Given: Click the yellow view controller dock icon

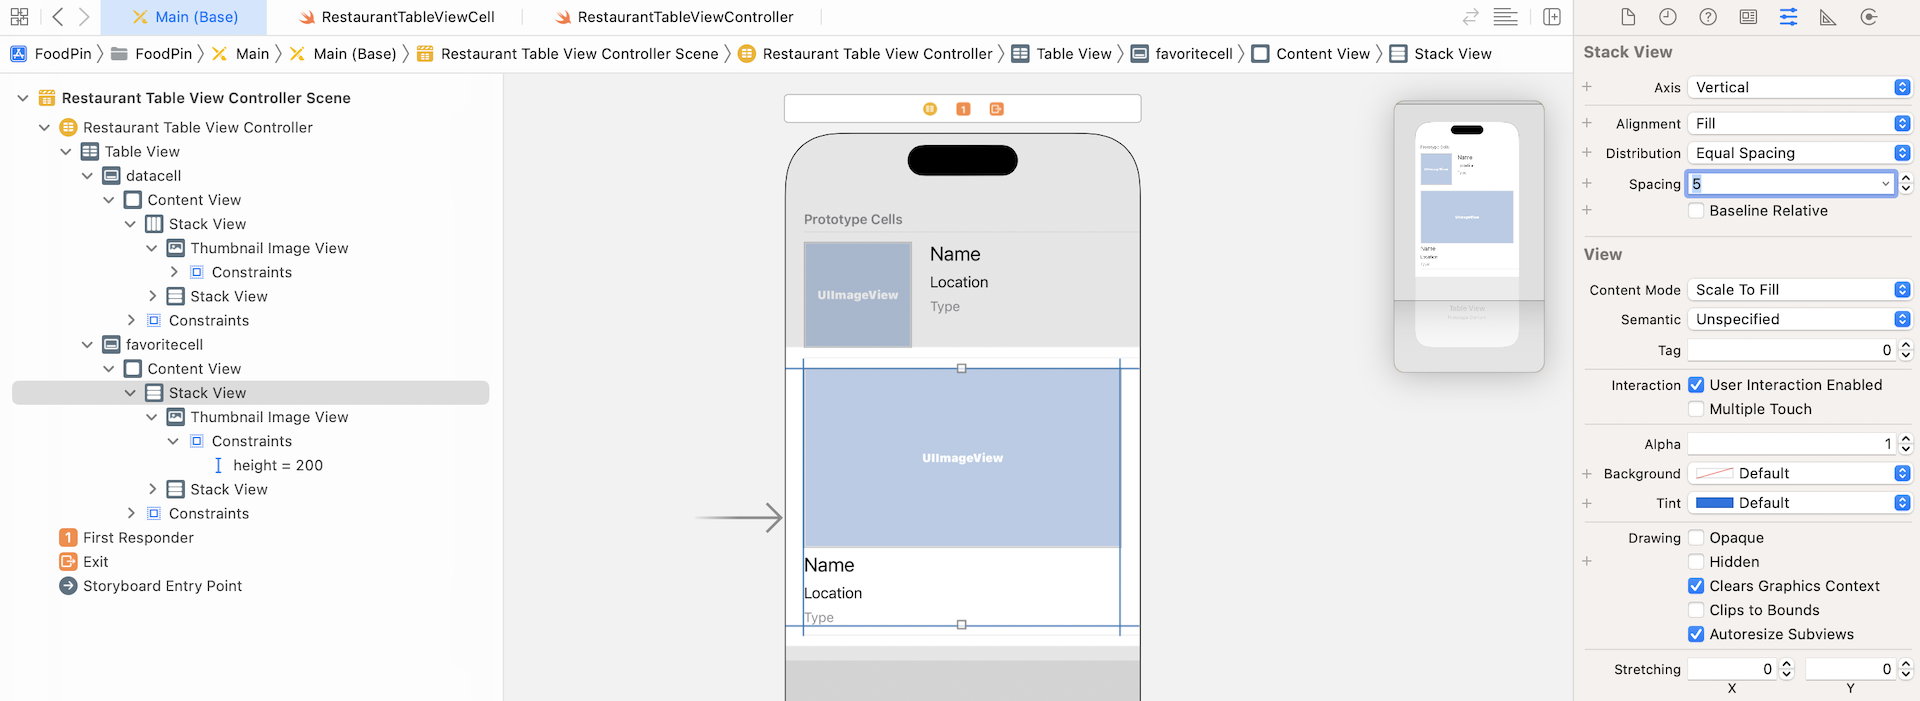Looking at the screenshot, I should 930,109.
